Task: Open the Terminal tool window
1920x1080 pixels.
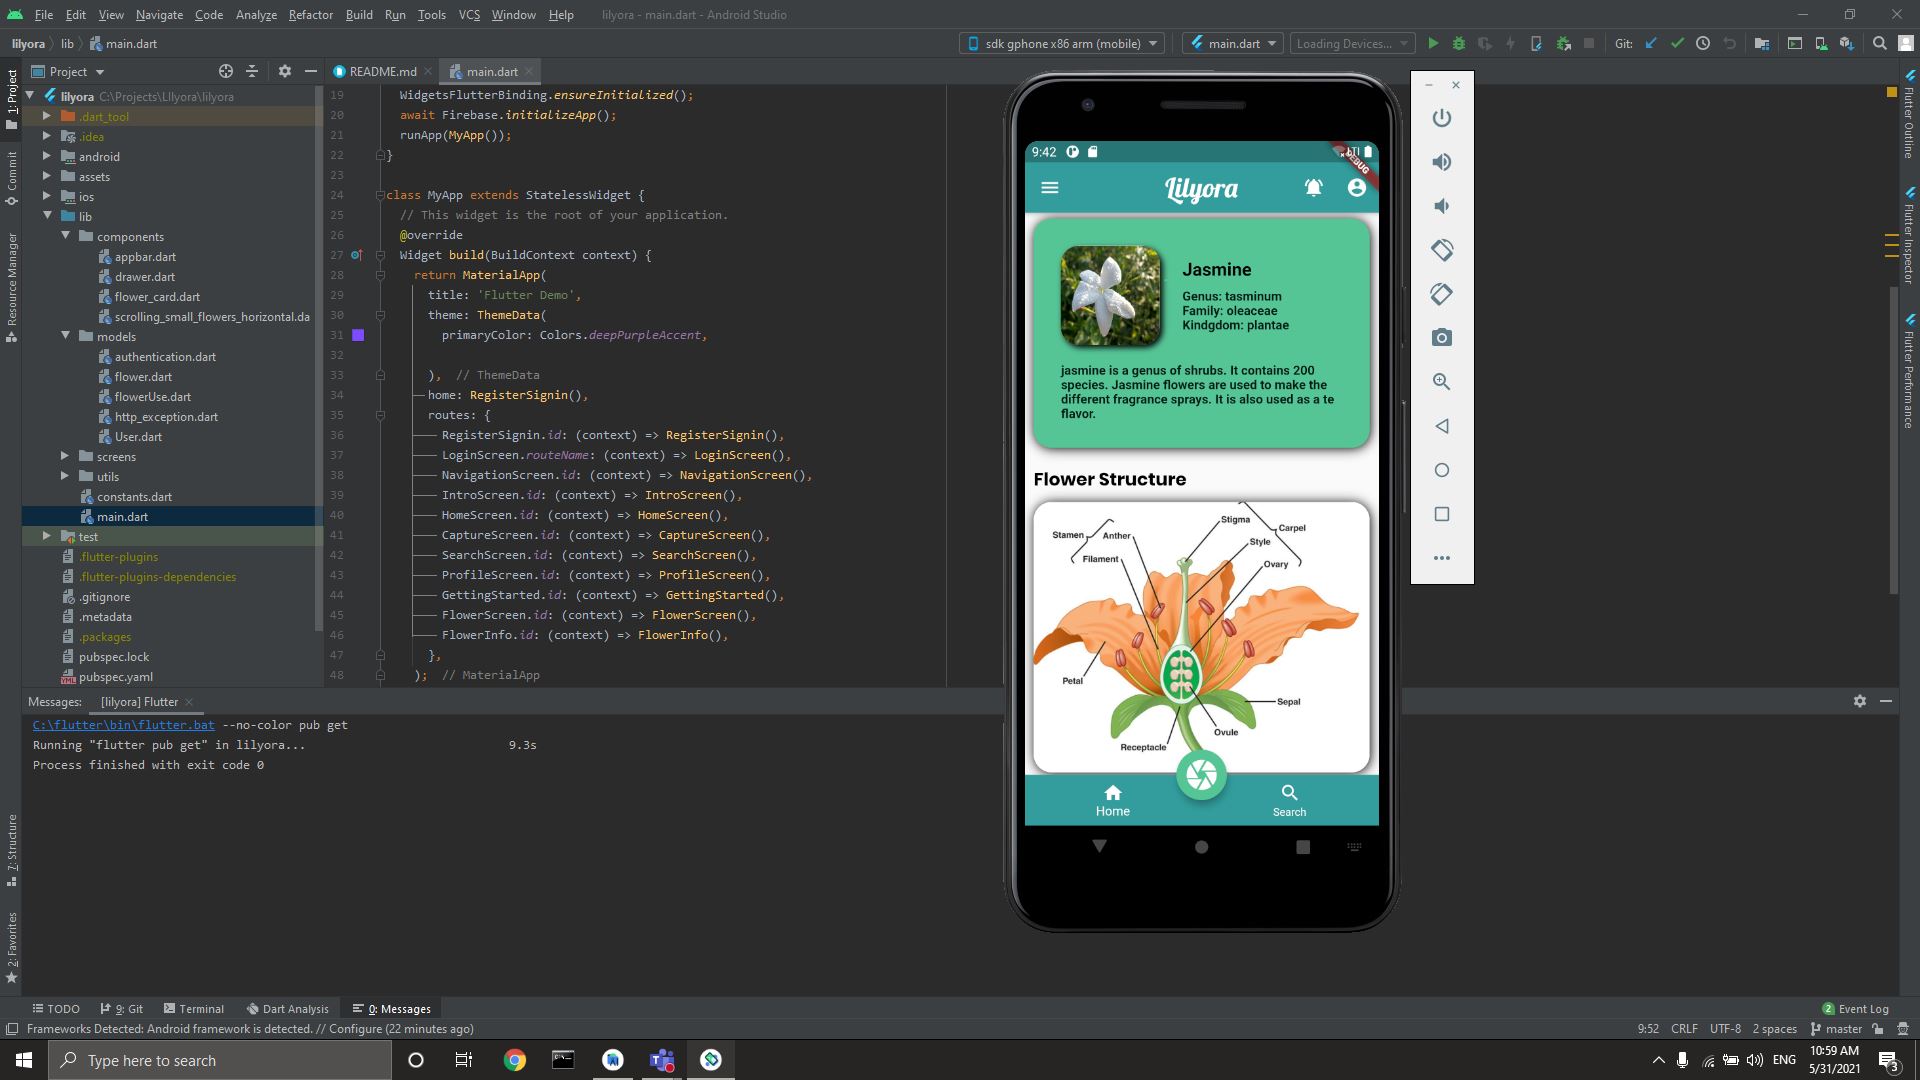Action: pyautogui.click(x=194, y=1008)
